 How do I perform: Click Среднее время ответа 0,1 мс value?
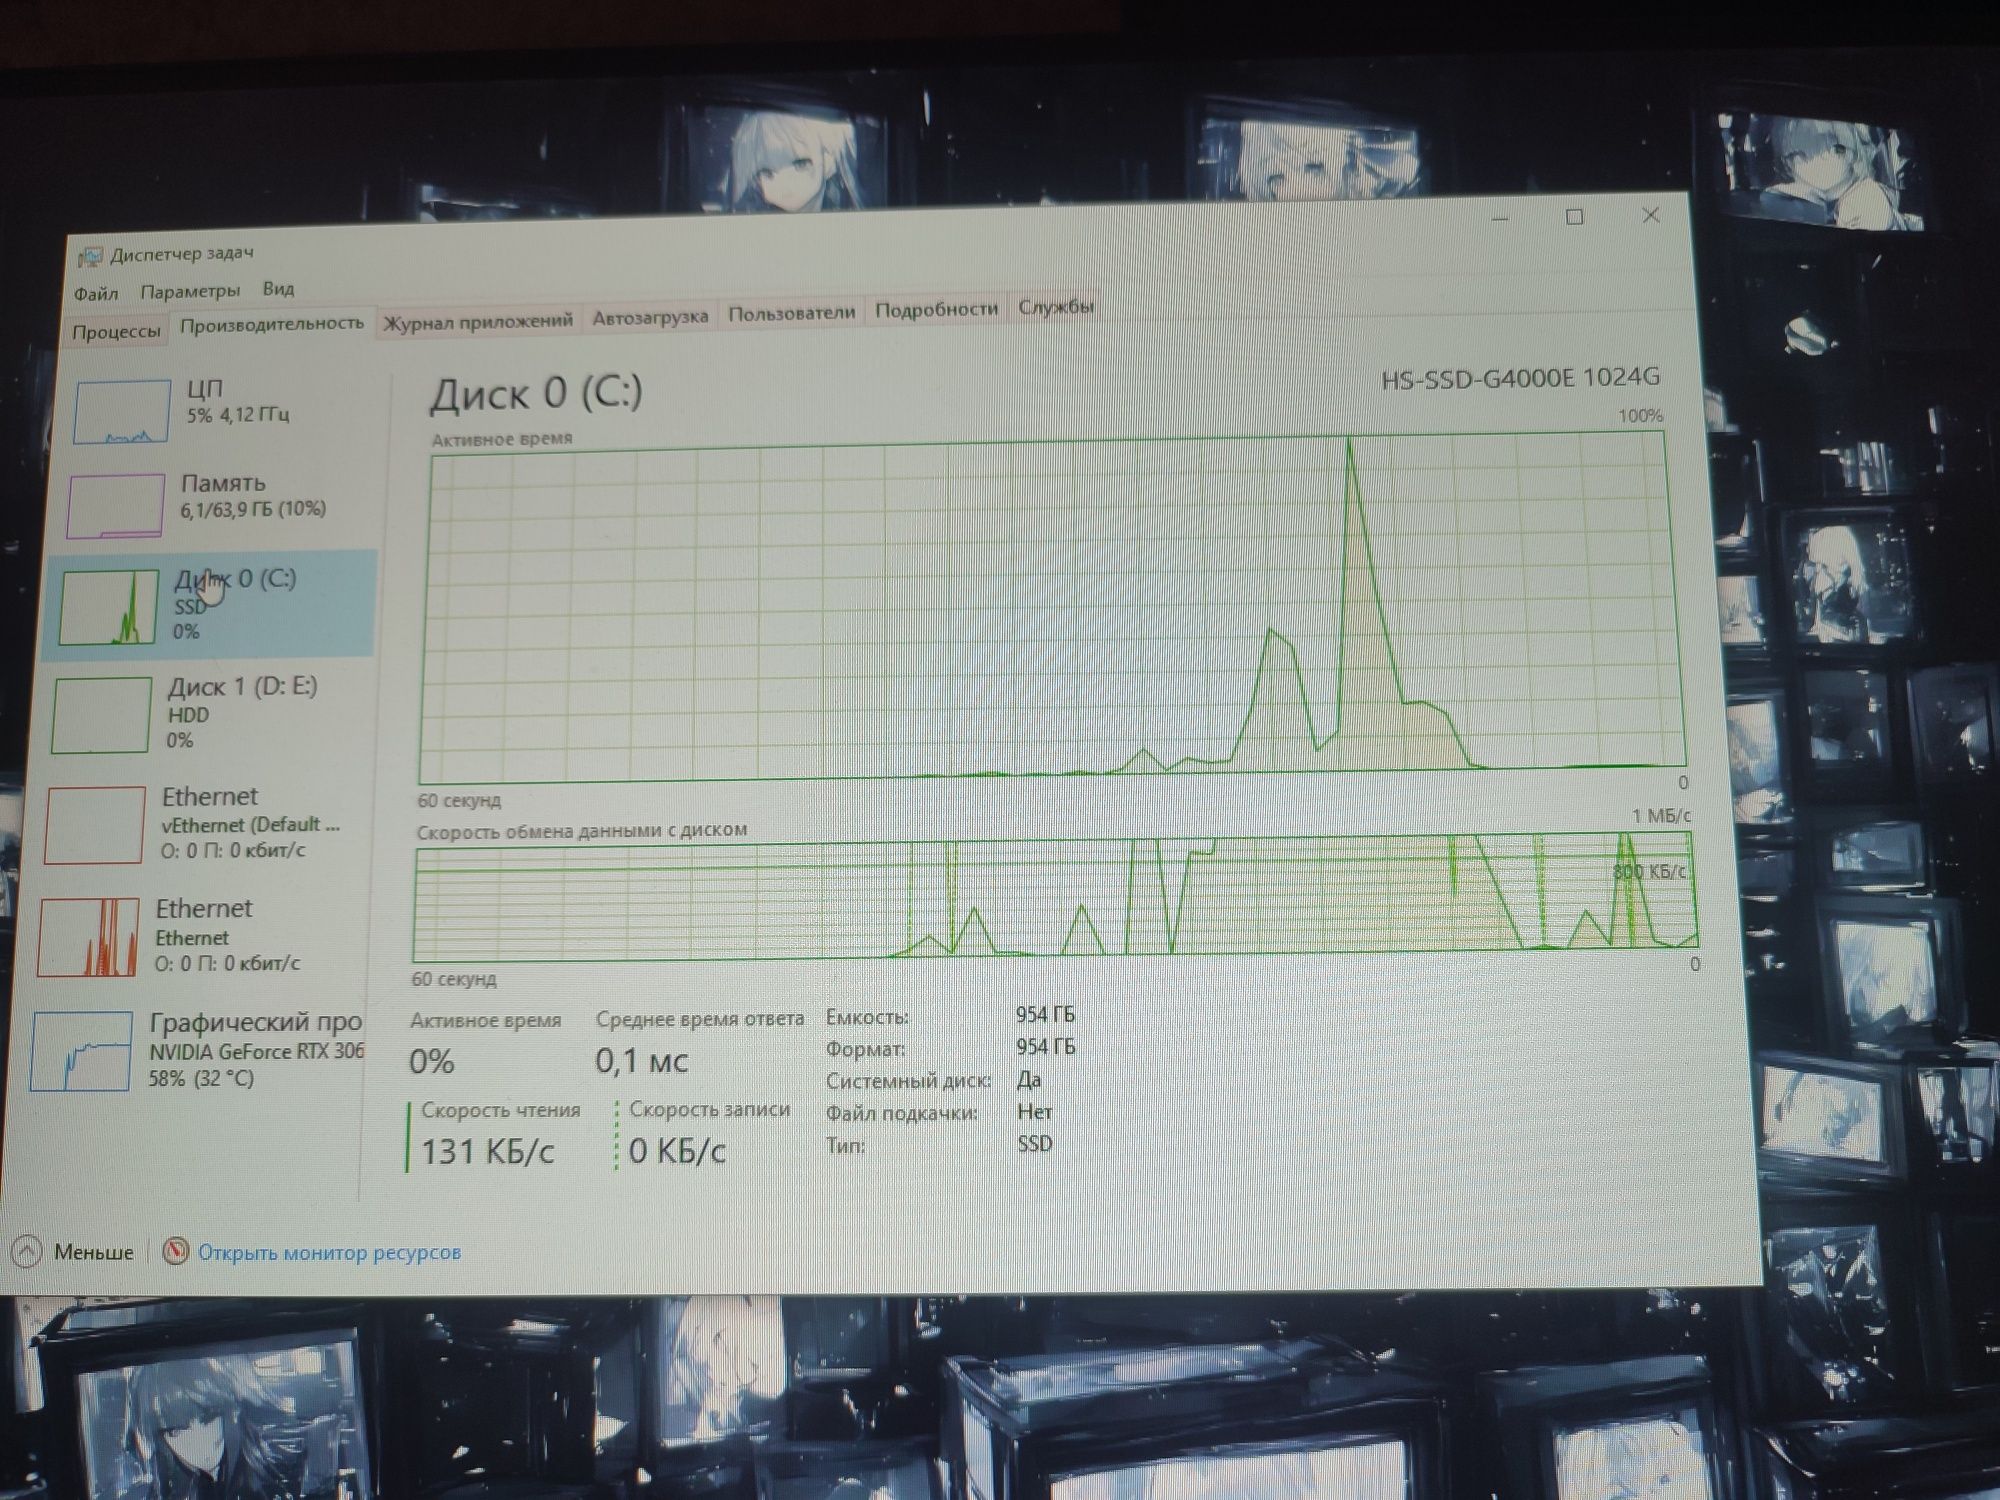point(641,1060)
